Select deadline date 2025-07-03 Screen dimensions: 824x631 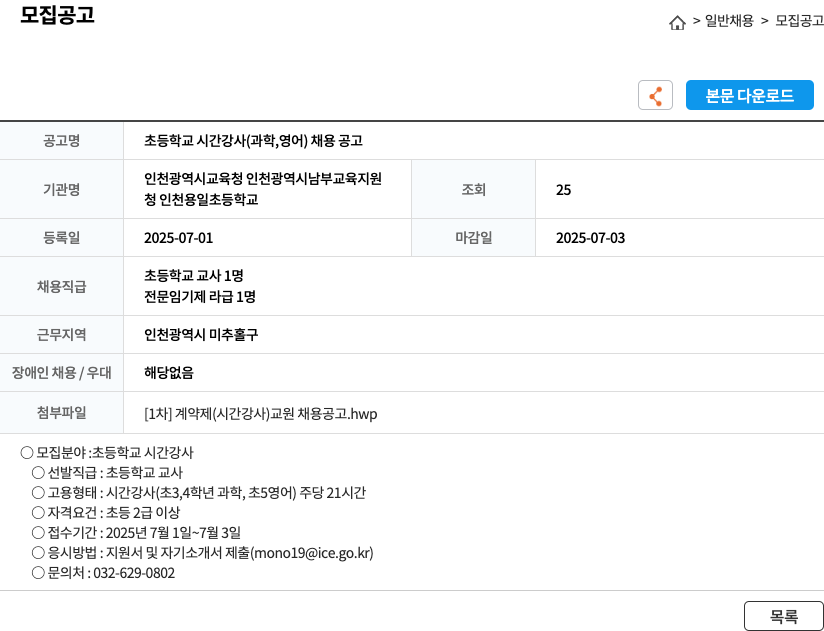pos(591,238)
